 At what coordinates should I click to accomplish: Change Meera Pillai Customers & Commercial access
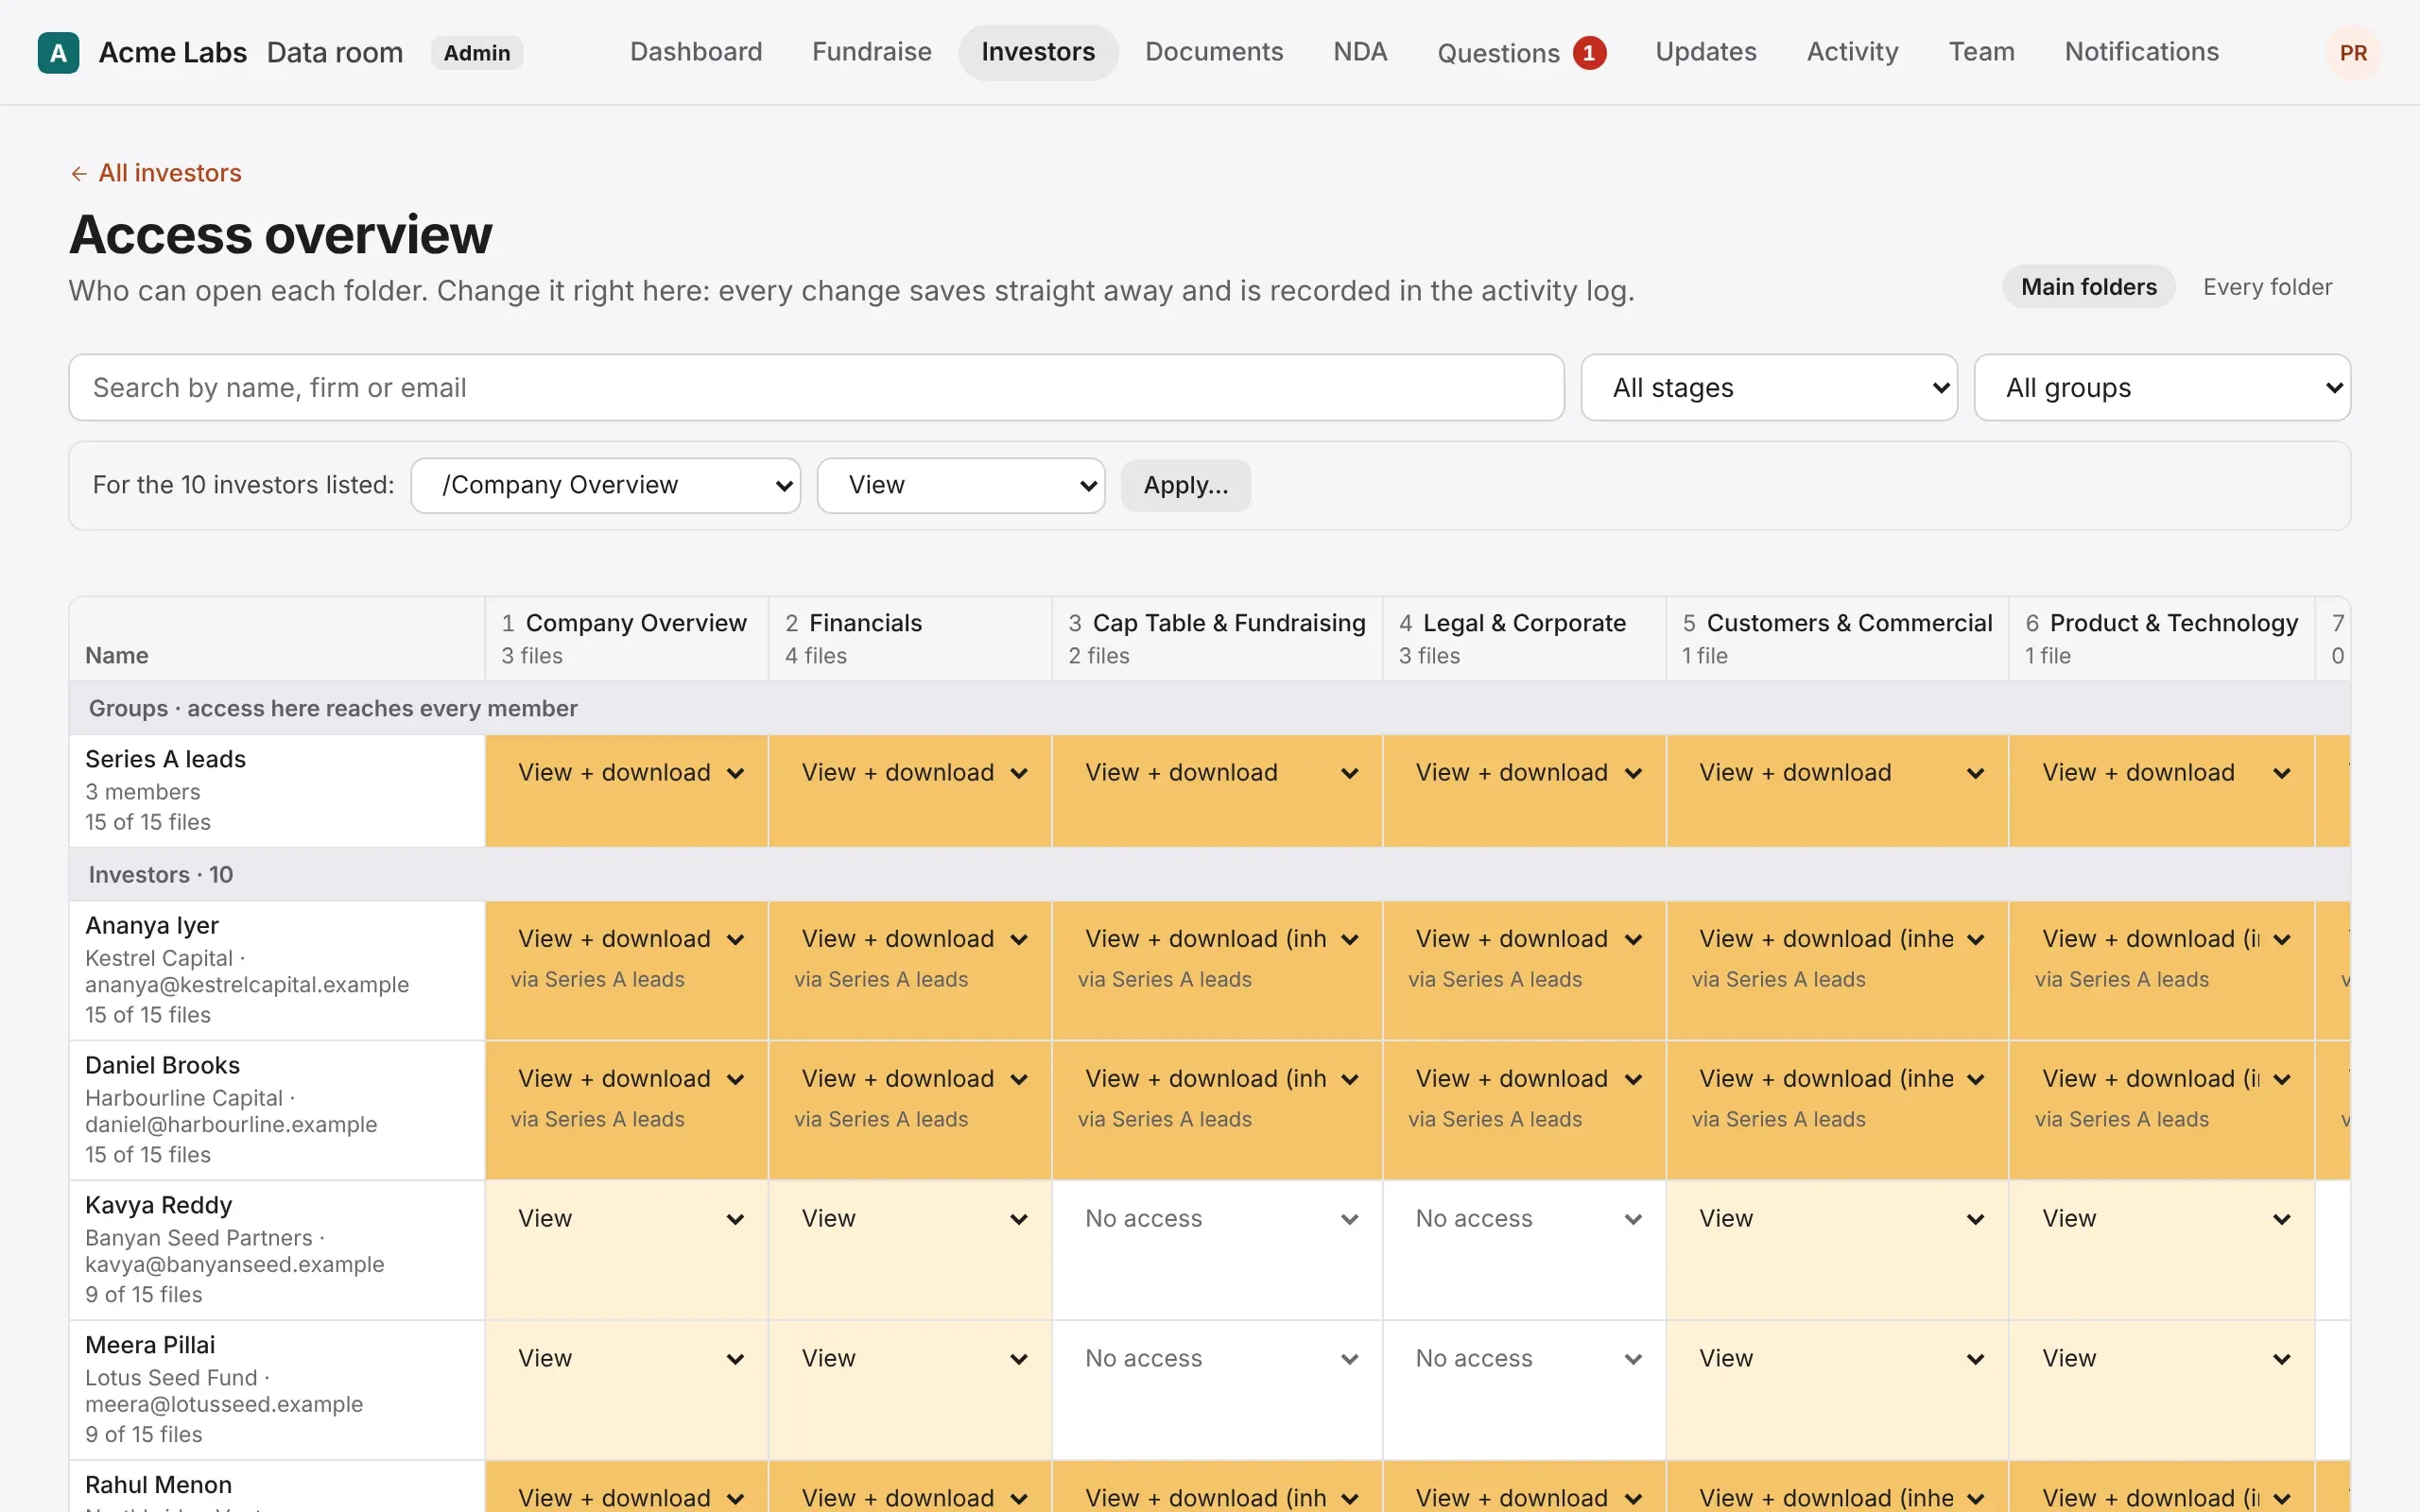coord(1839,1359)
